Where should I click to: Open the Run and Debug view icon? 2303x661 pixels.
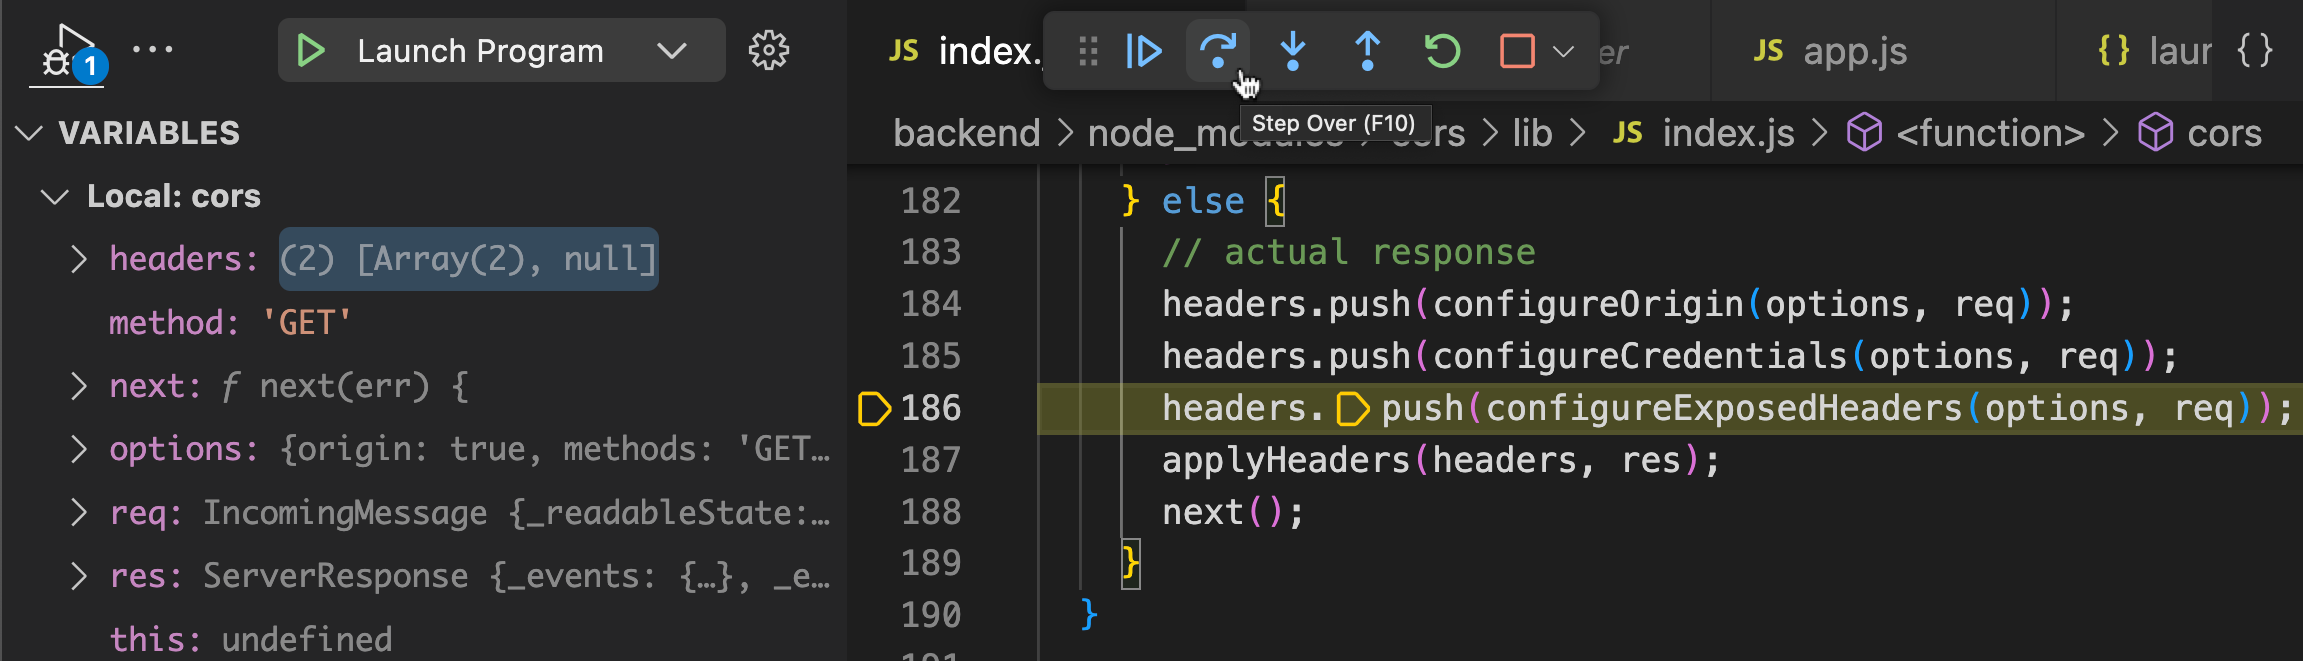pos(67,52)
